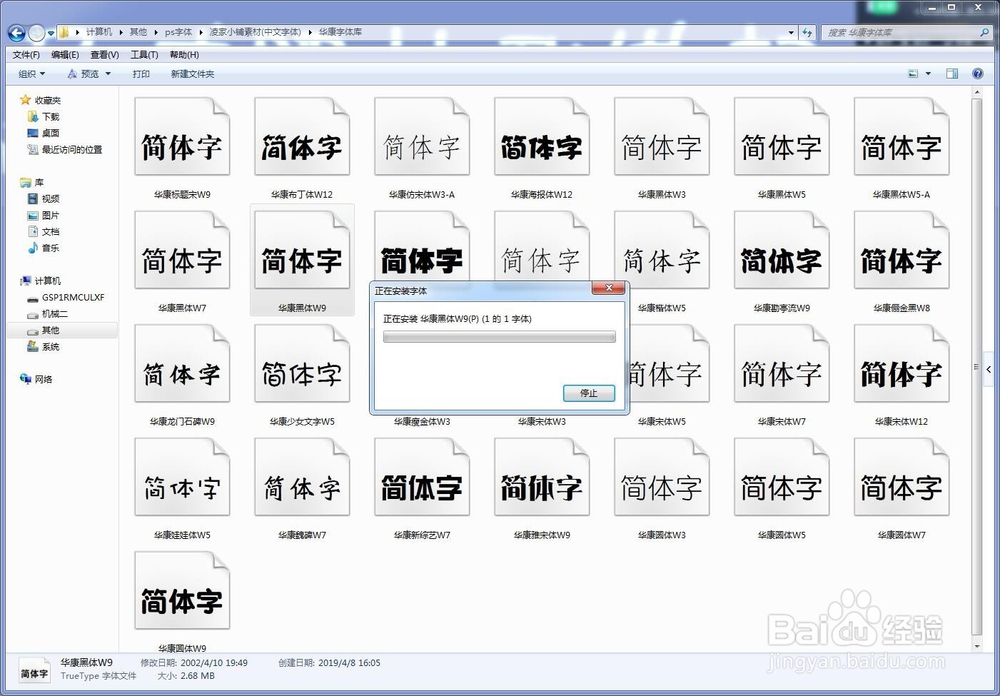Select font file 华康少女文字W5
Screen dimensions: 1000x696
pyautogui.click(x=302, y=375)
